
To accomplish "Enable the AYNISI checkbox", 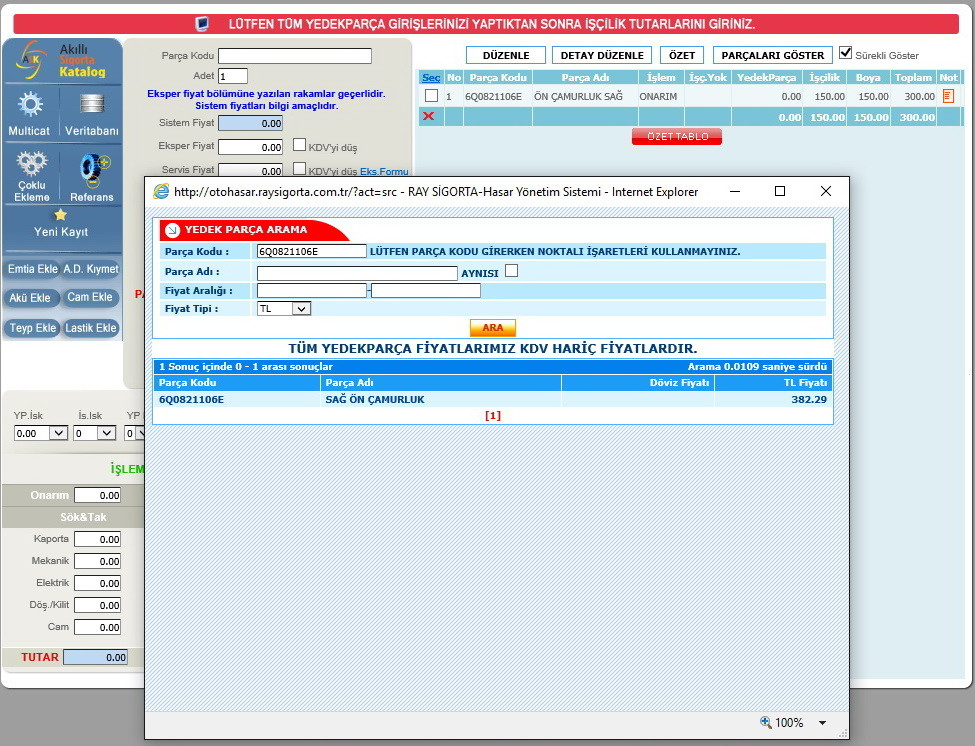I will click(511, 271).
